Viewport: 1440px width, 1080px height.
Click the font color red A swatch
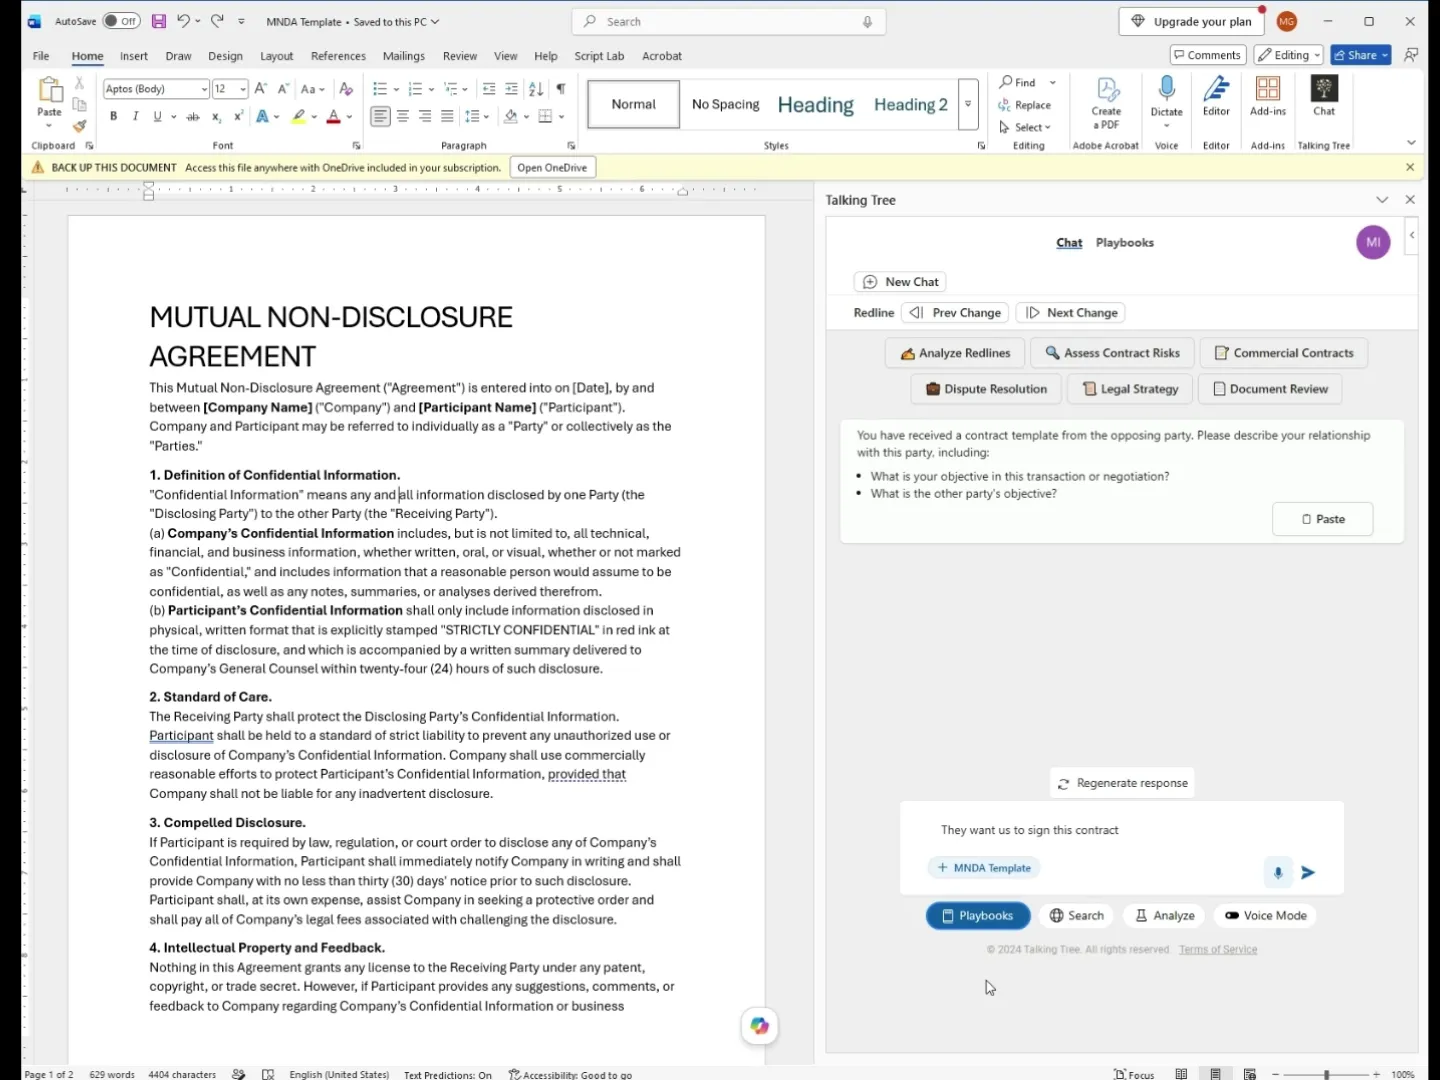coord(334,117)
